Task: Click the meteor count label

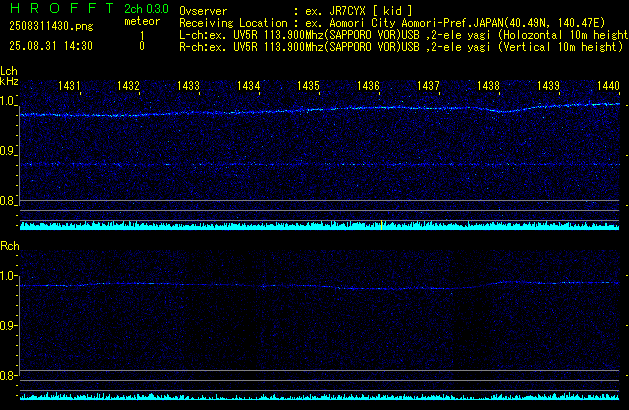Action: [142, 21]
